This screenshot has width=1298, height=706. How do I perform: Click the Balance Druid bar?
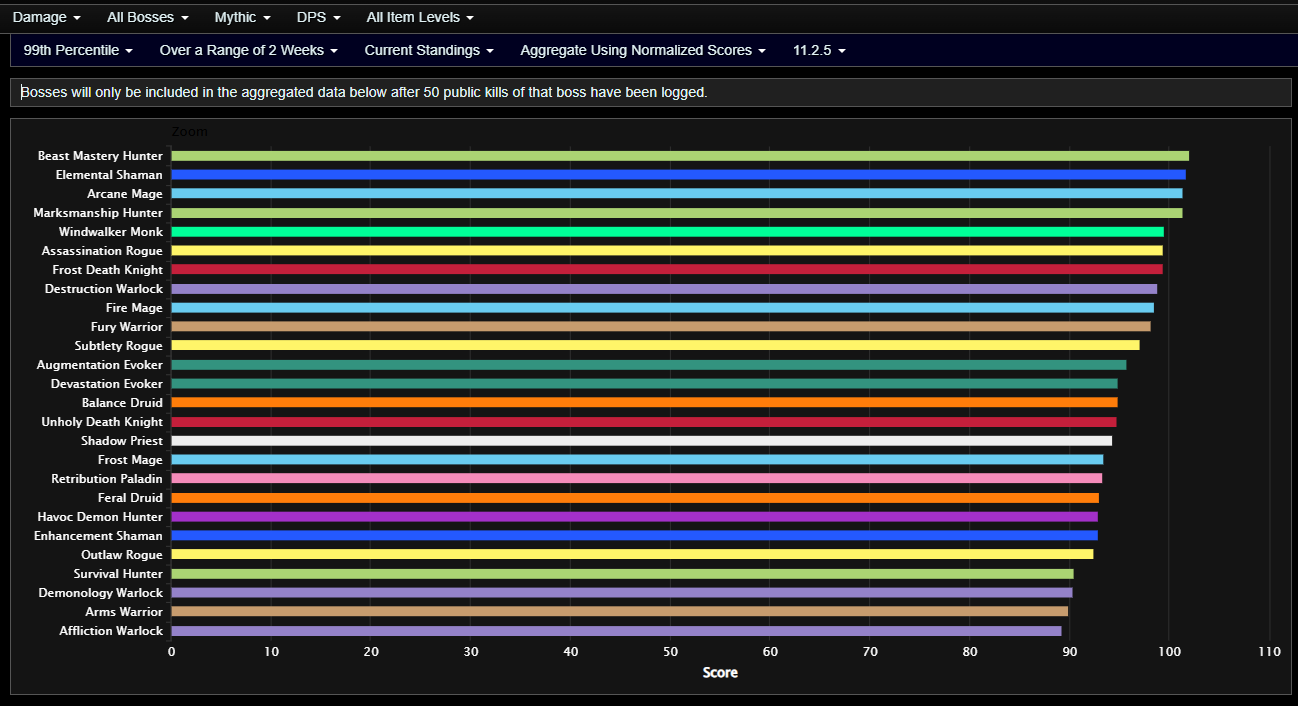645,403
